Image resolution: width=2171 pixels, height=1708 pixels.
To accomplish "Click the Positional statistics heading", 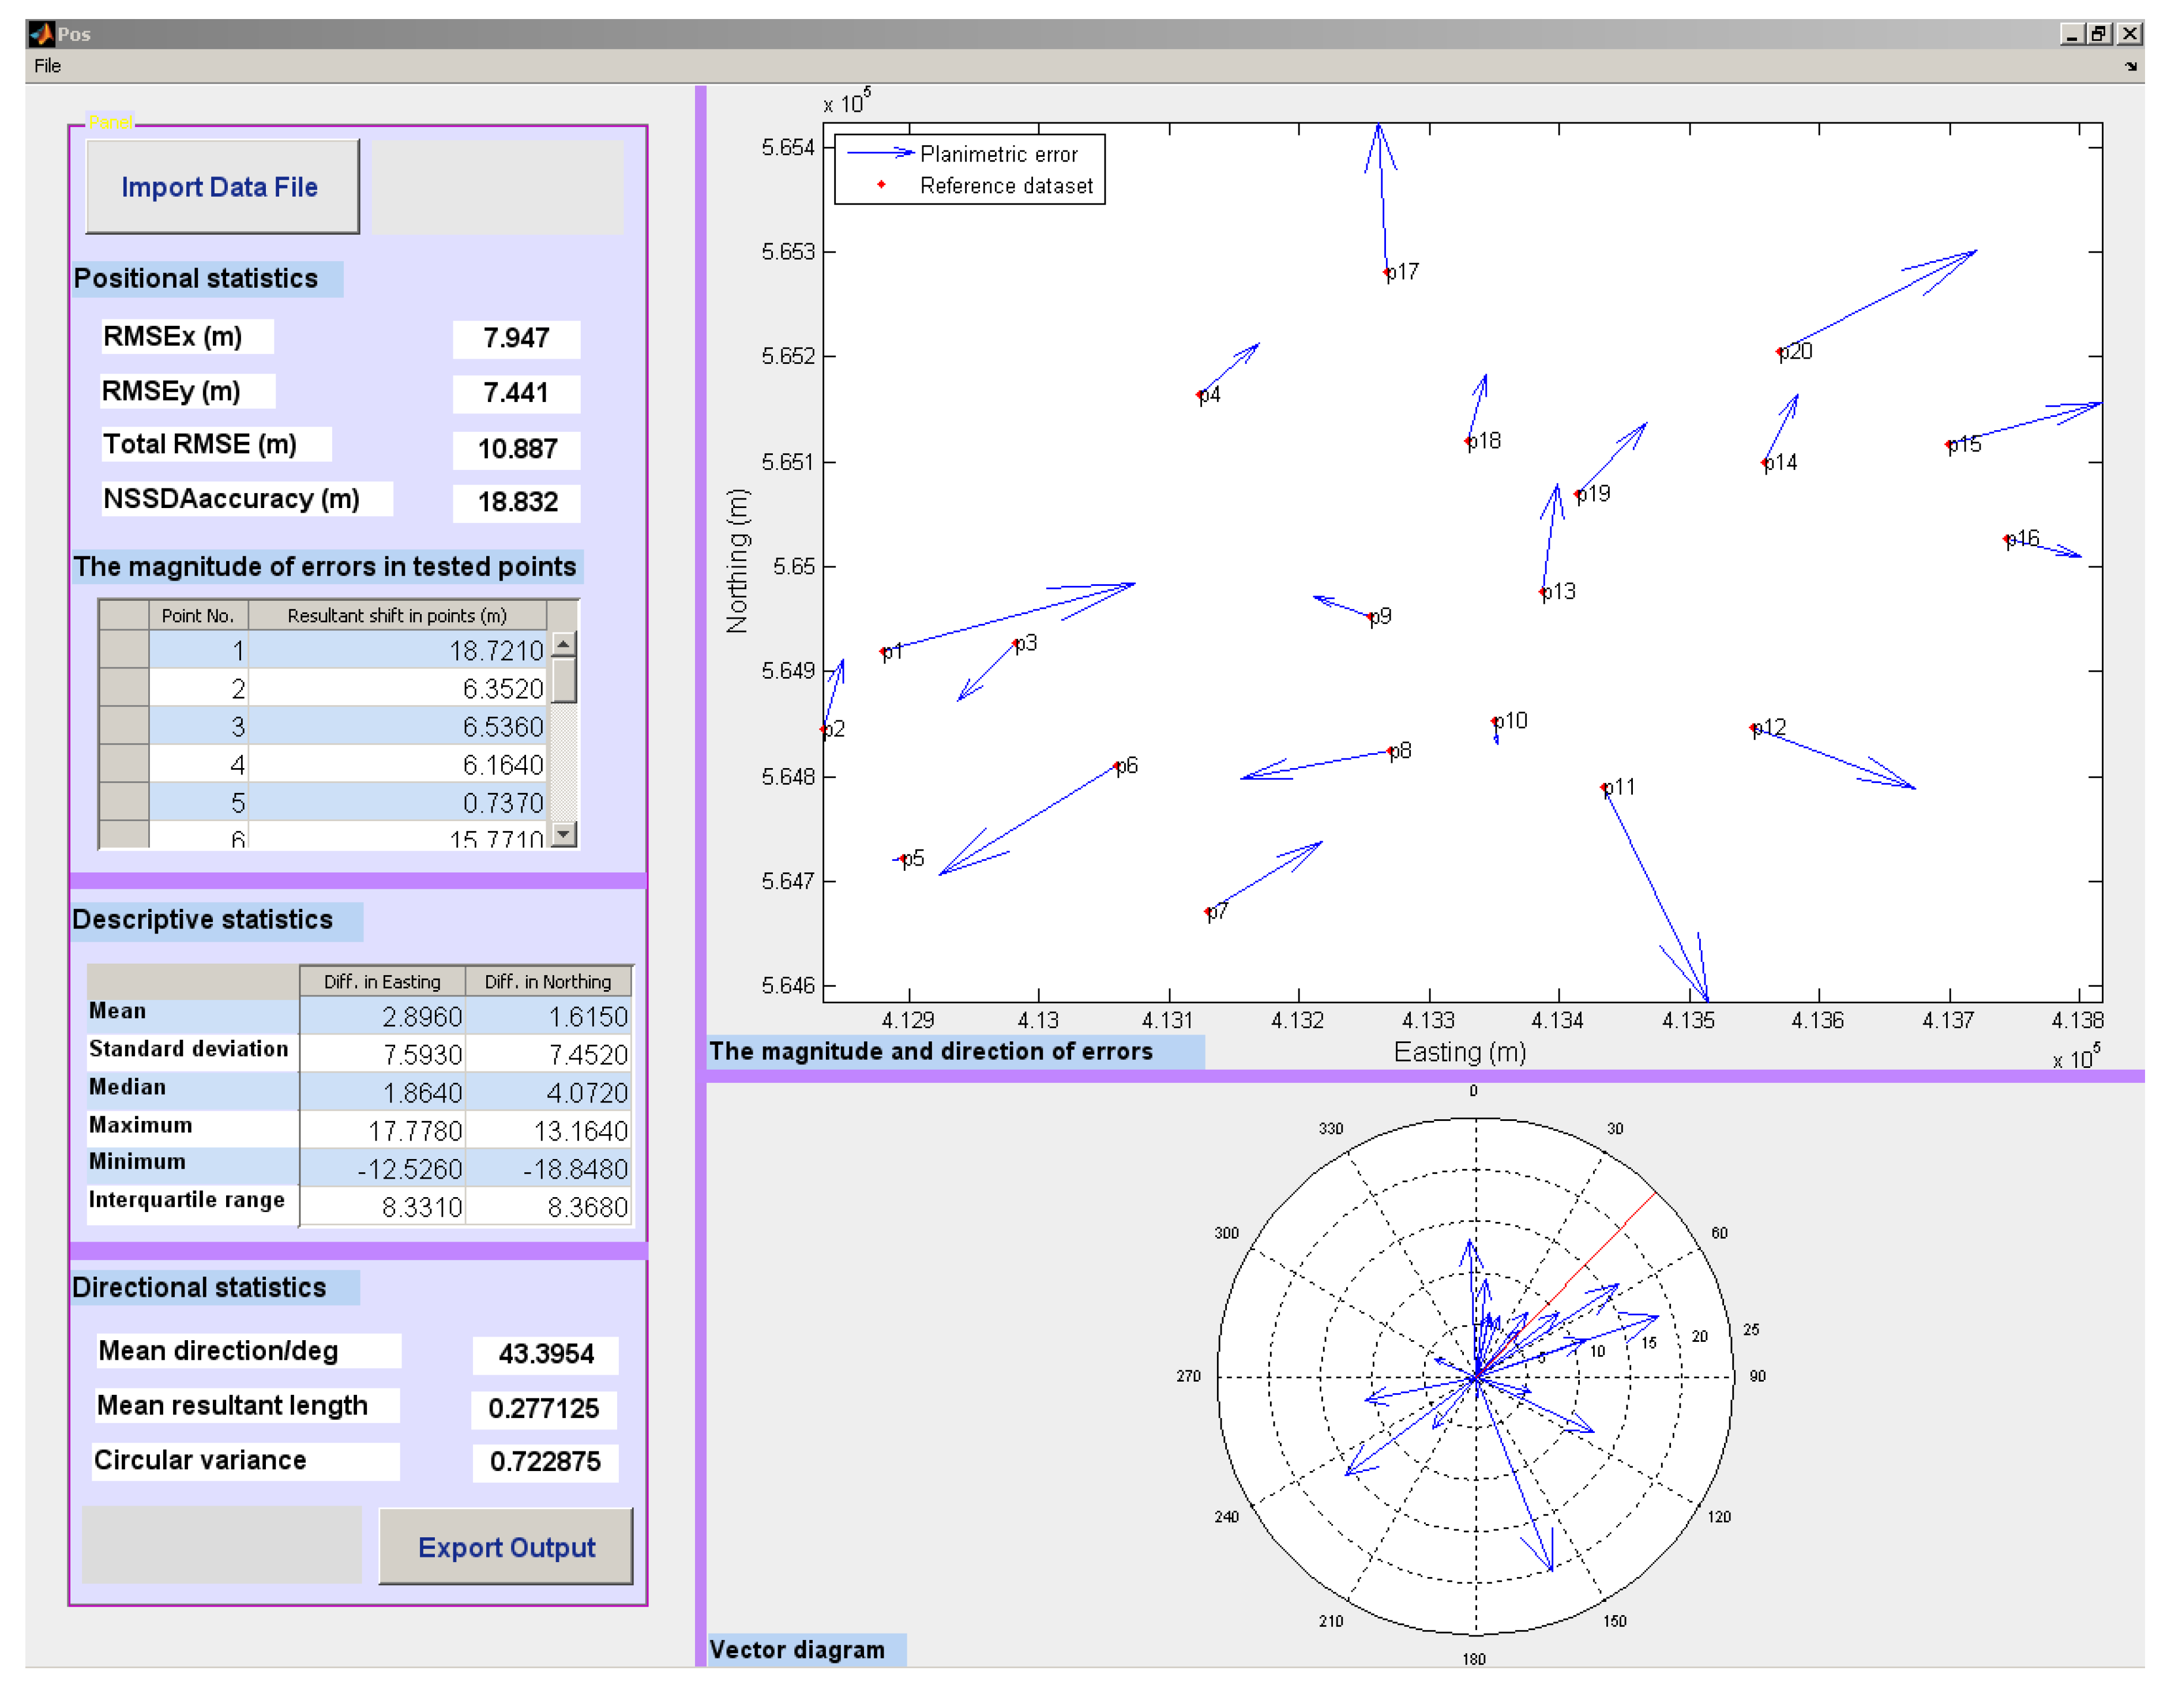I will pos(196,279).
